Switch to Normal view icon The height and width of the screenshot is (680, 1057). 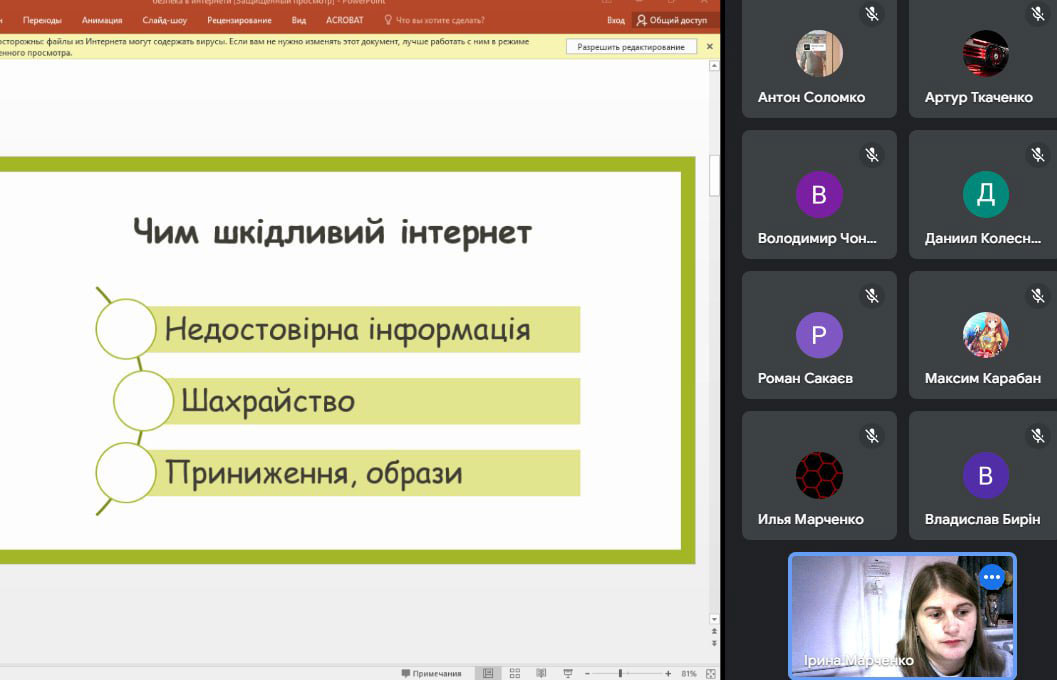[488, 673]
